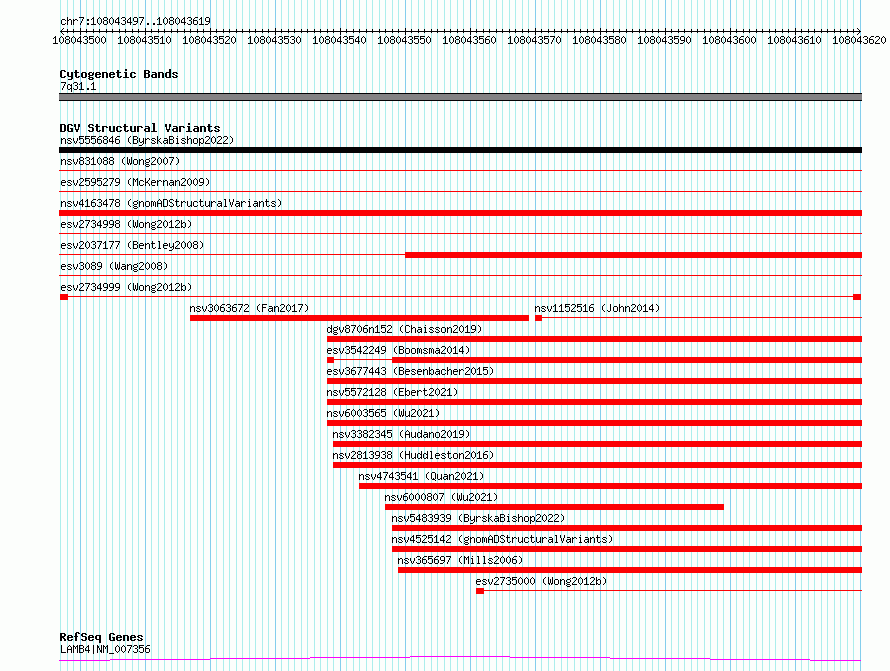Screen dimensions: 890x671
Task: Open variant nsv831088 (Wong2007)
Action: pos(120,161)
